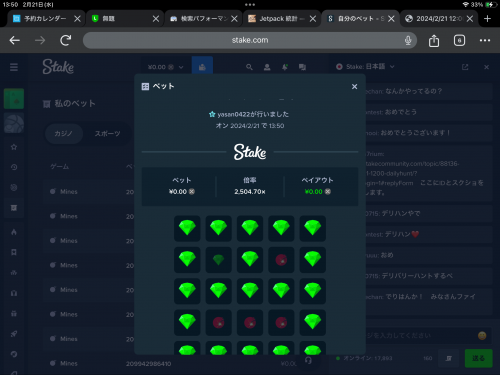Screen dimensions: 500x375
Task: Open the browser share icon
Action: (434, 41)
